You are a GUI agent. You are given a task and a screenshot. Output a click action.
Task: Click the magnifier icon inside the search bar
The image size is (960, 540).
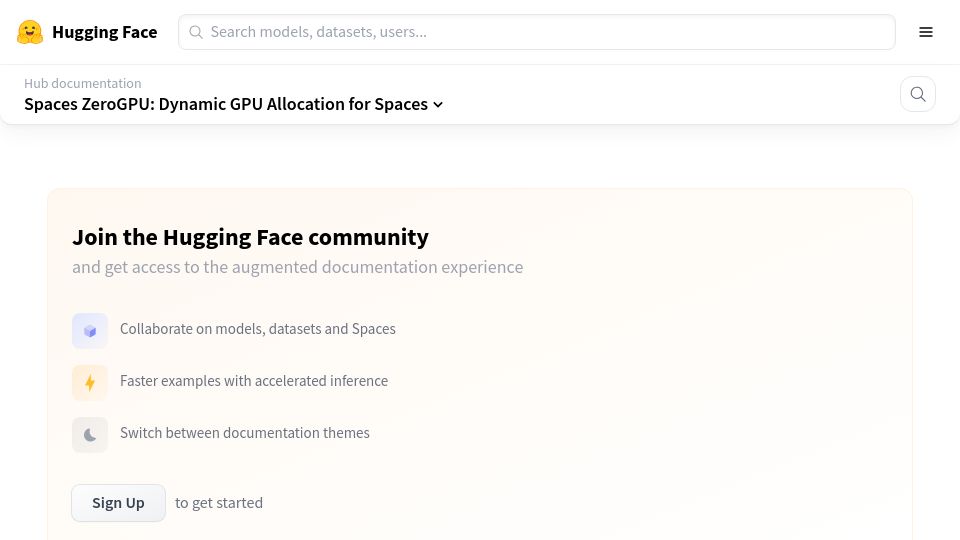tap(196, 32)
